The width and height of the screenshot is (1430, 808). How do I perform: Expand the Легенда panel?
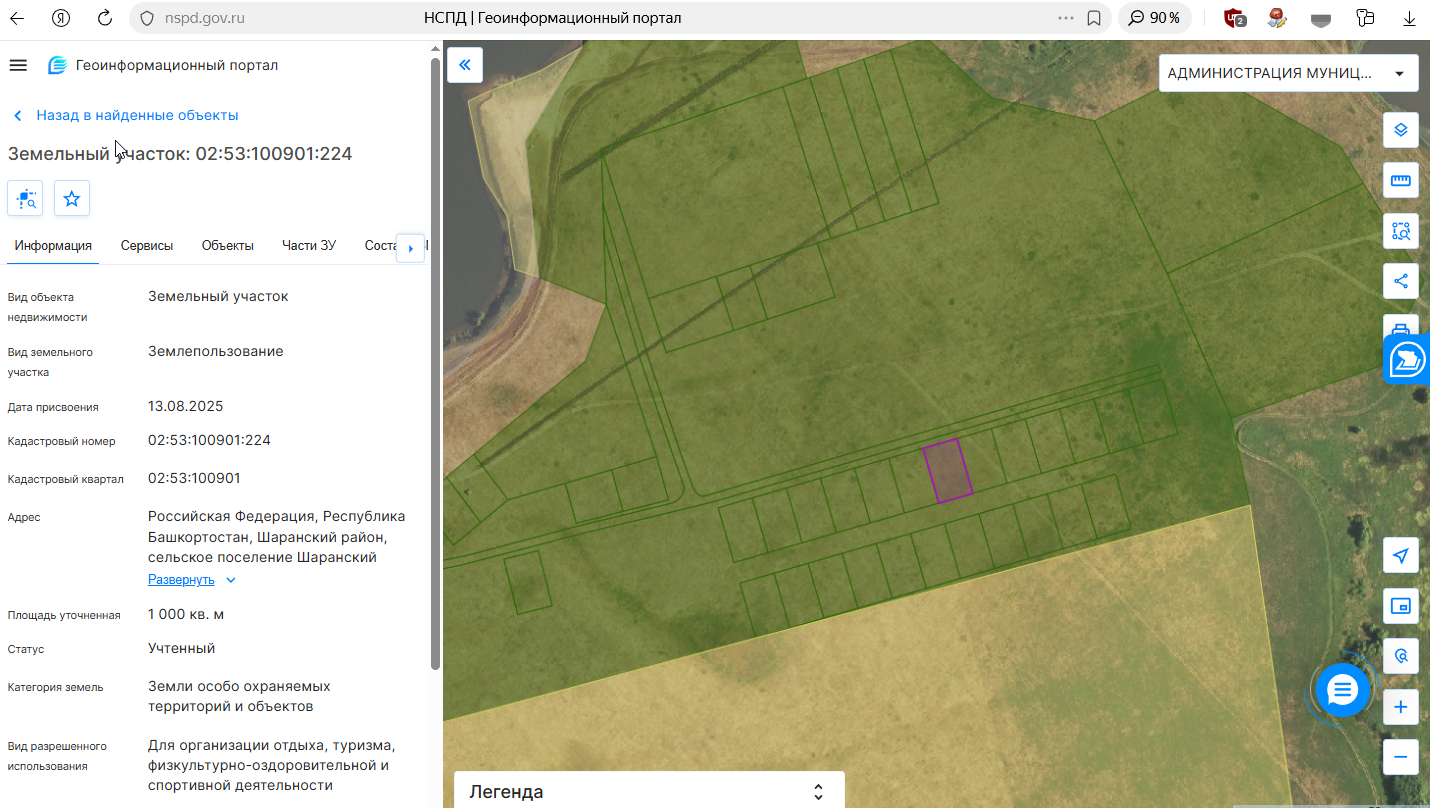click(x=649, y=791)
